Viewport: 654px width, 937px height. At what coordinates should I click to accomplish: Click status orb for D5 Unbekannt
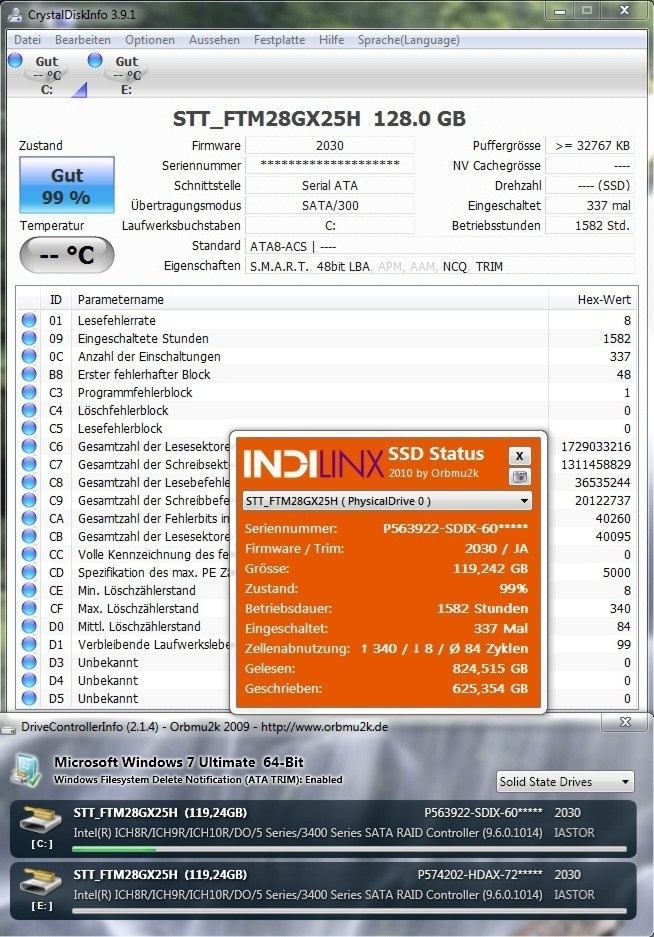tap(29, 698)
